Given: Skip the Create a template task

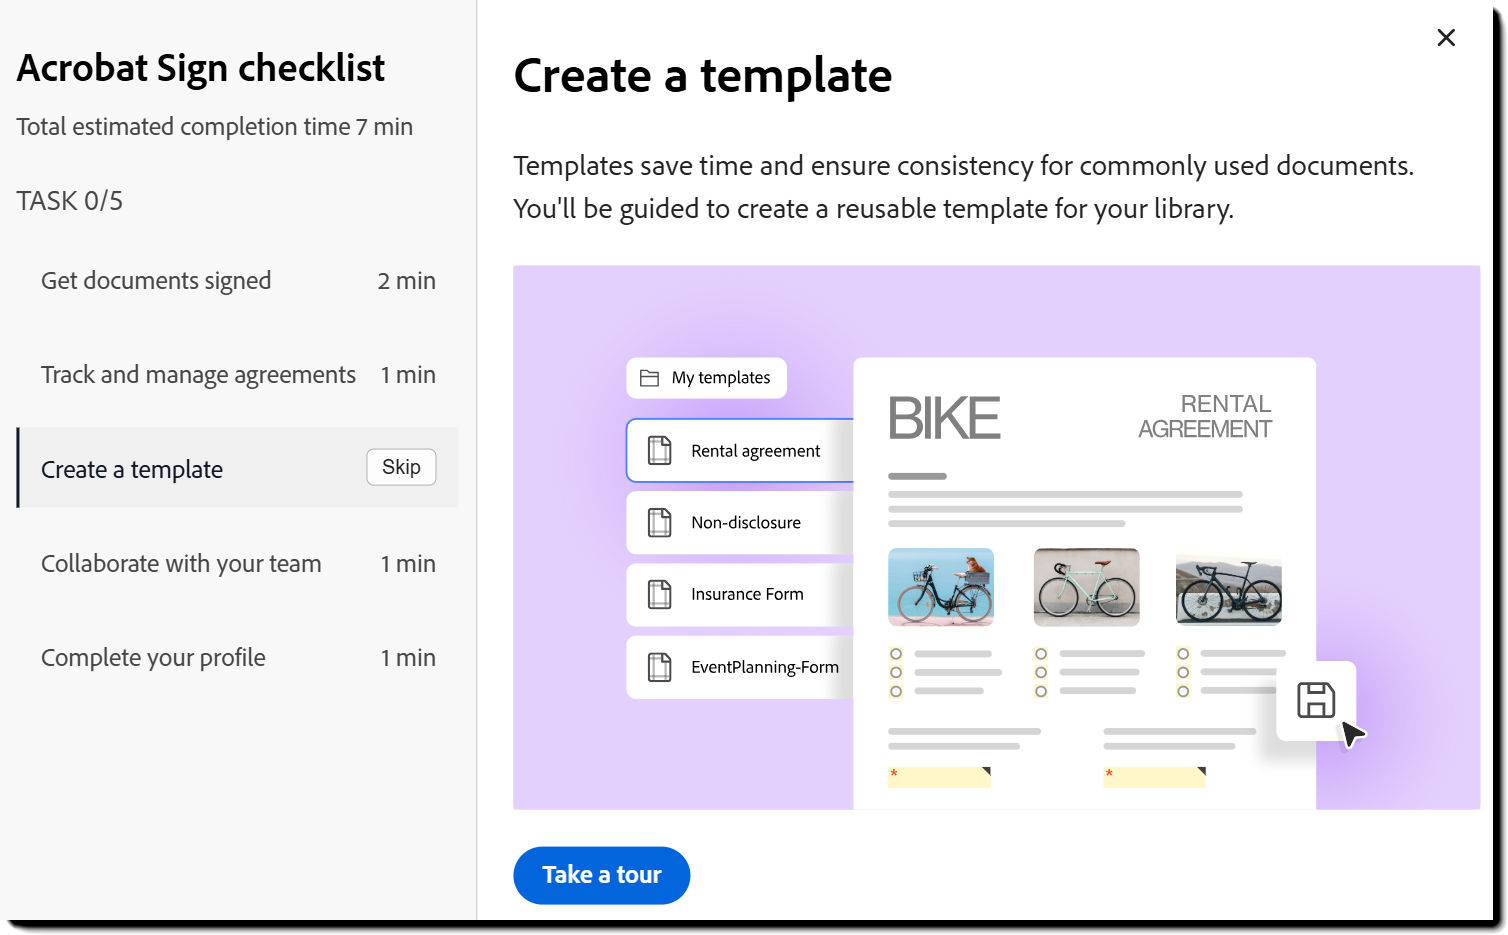Looking at the screenshot, I should coord(401,467).
